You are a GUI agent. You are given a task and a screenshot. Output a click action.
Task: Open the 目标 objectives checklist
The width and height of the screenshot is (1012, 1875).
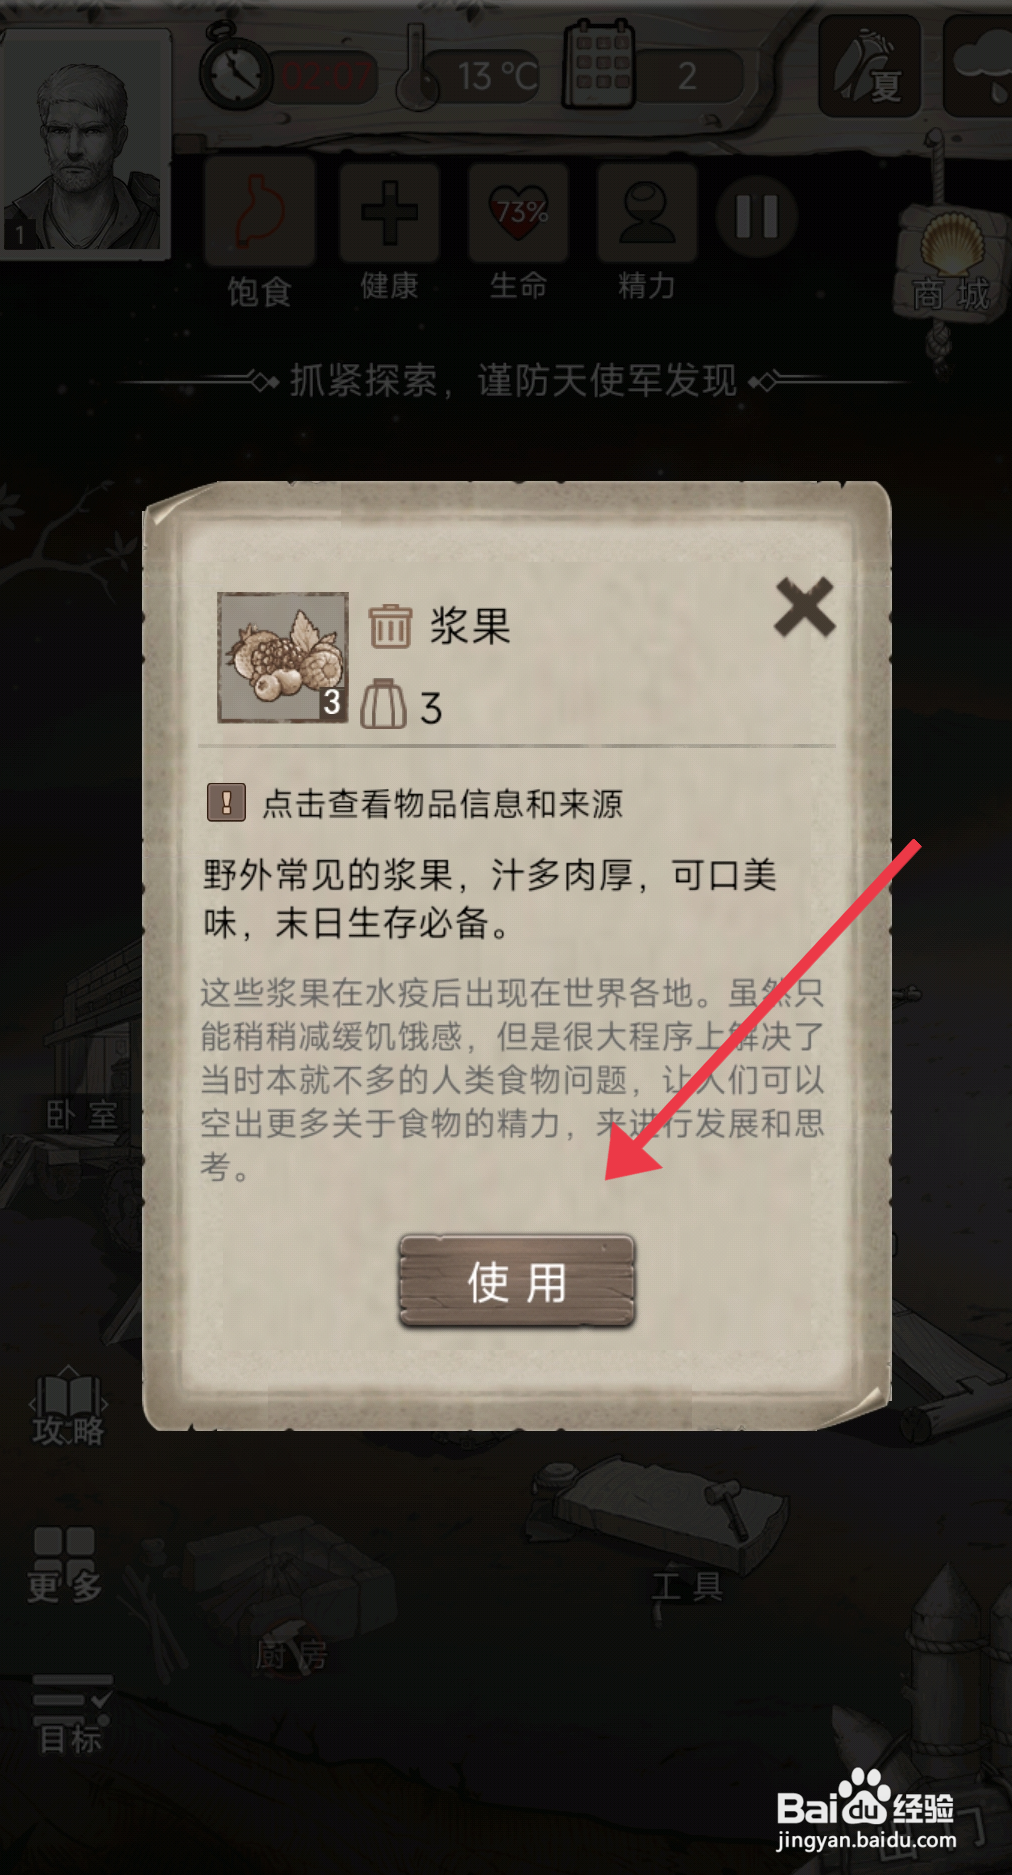coord(71,1715)
